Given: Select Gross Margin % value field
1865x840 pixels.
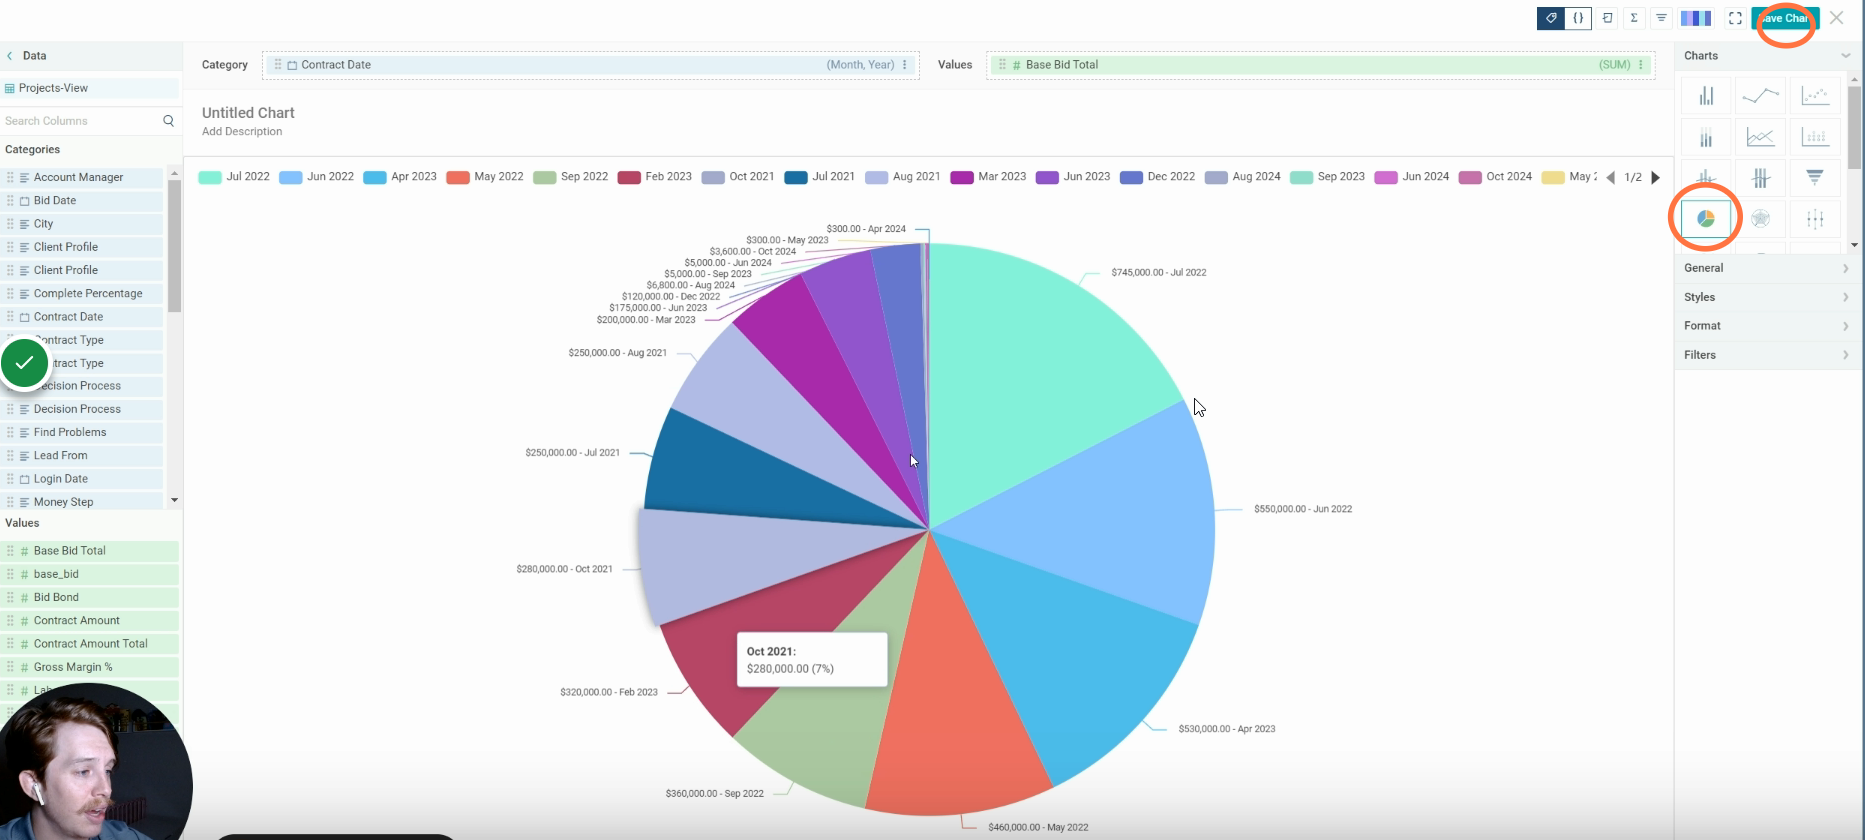Looking at the screenshot, I should tap(90, 667).
